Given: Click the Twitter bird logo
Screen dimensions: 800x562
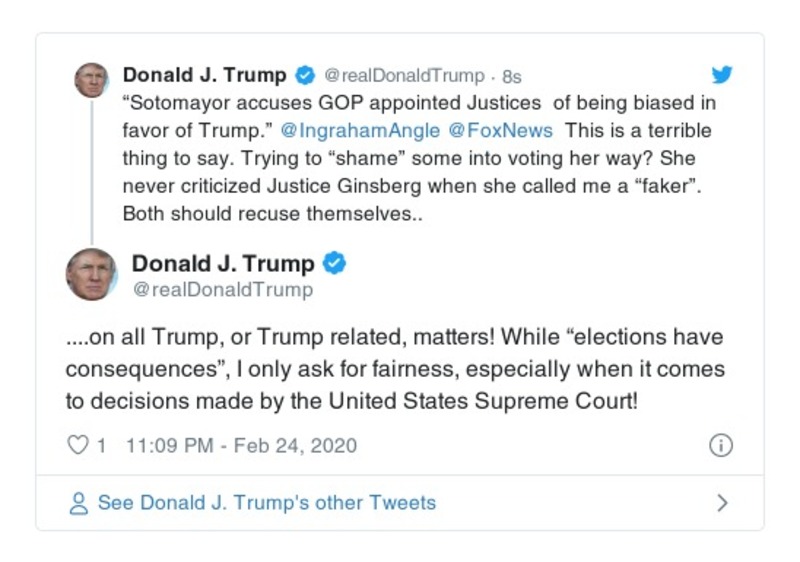Looking at the screenshot, I should [x=722, y=75].
